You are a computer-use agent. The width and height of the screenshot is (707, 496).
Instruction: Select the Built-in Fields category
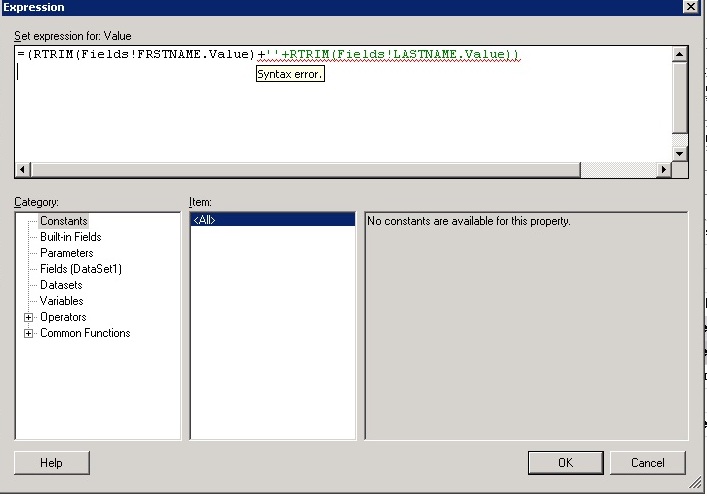click(x=71, y=237)
